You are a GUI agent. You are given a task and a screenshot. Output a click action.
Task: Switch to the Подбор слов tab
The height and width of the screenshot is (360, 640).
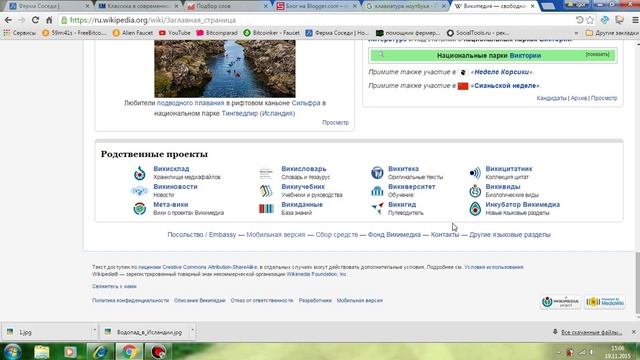click(x=227, y=6)
